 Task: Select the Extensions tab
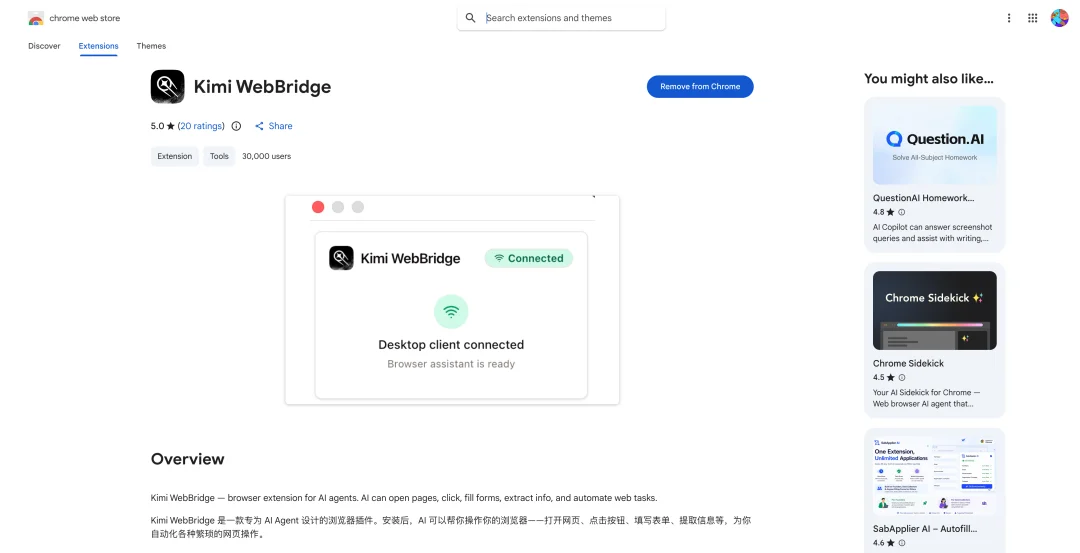coord(98,46)
